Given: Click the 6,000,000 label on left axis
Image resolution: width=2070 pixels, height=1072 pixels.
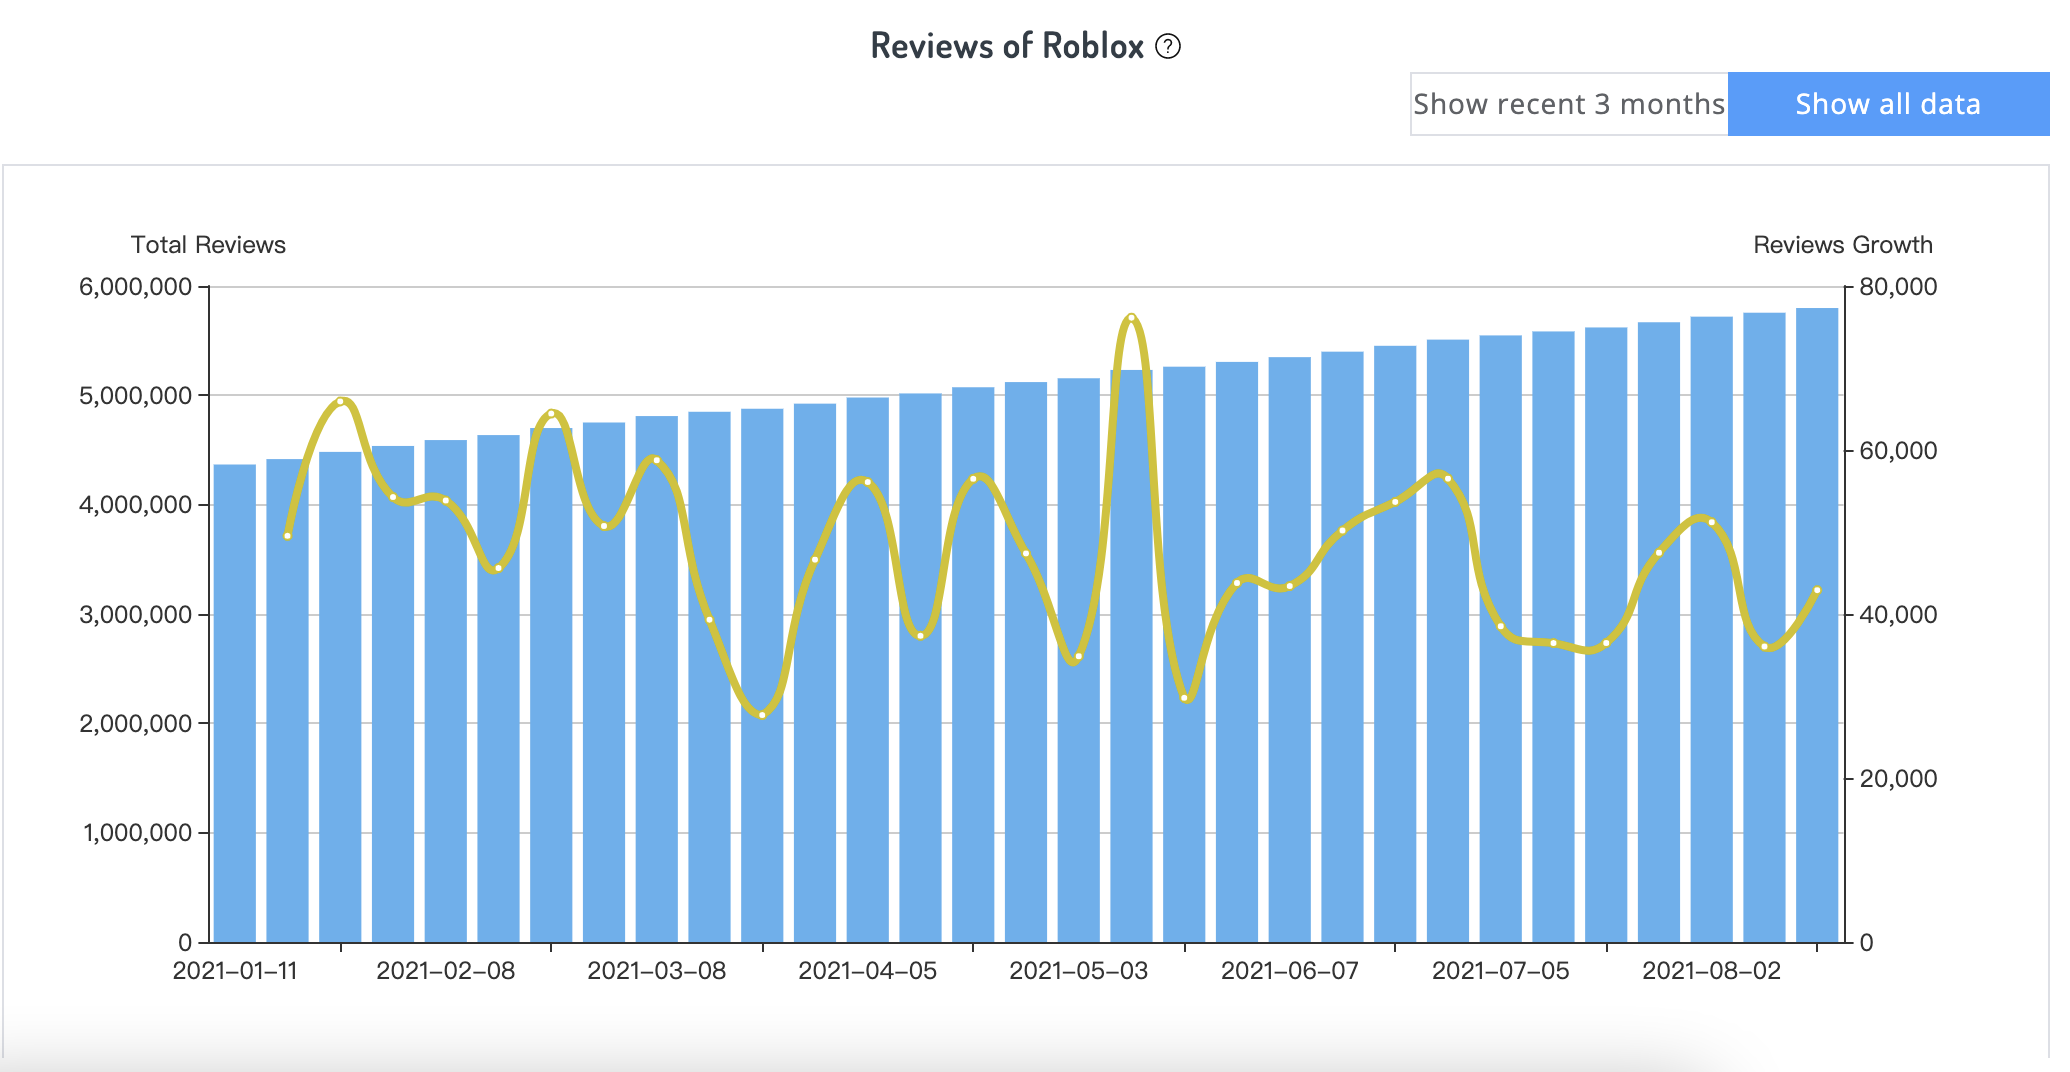Looking at the screenshot, I should pos(135,288).
